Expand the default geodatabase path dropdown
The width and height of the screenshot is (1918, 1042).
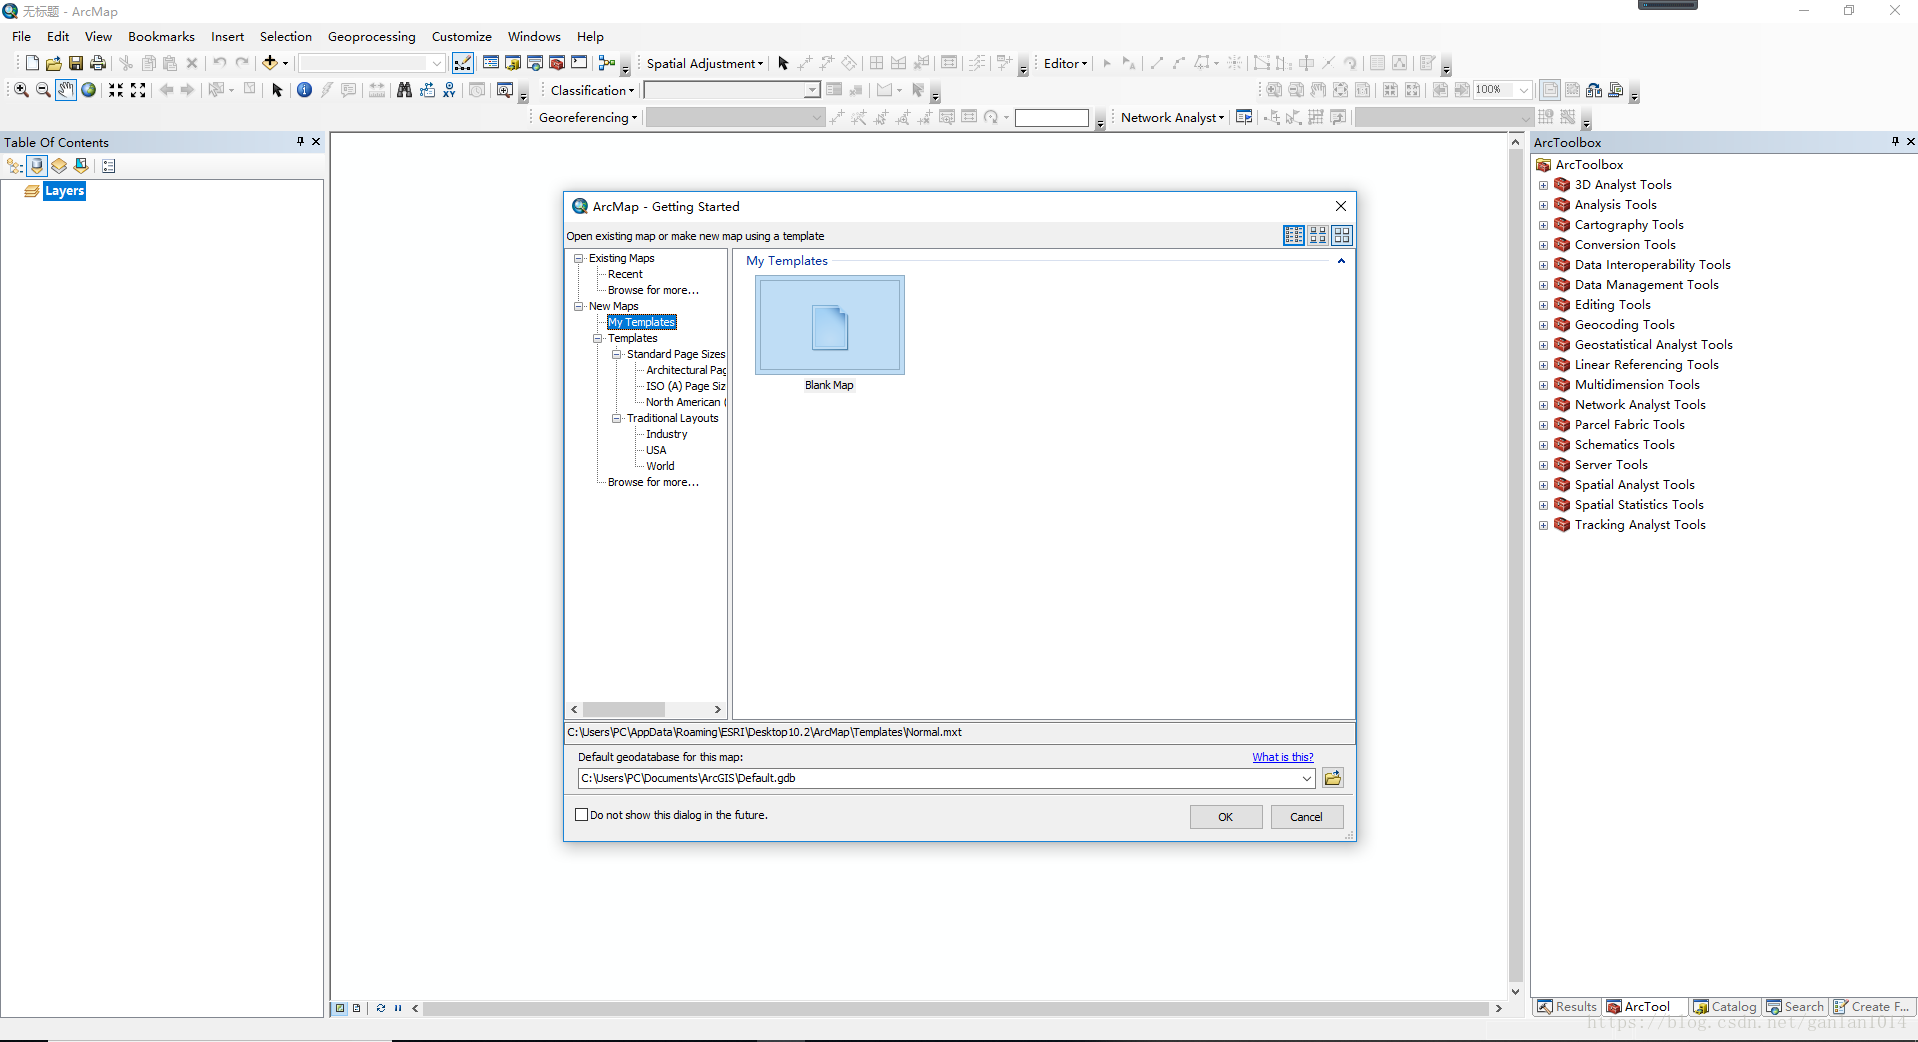tap(1307, 778)
